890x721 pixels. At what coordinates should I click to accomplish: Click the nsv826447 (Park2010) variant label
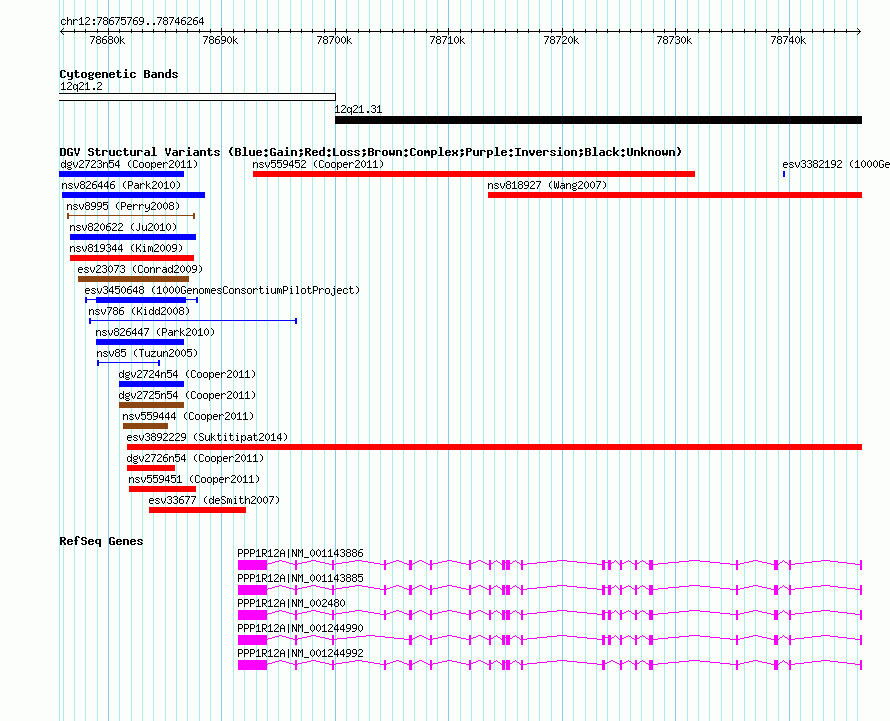click(x=155, y=332)
